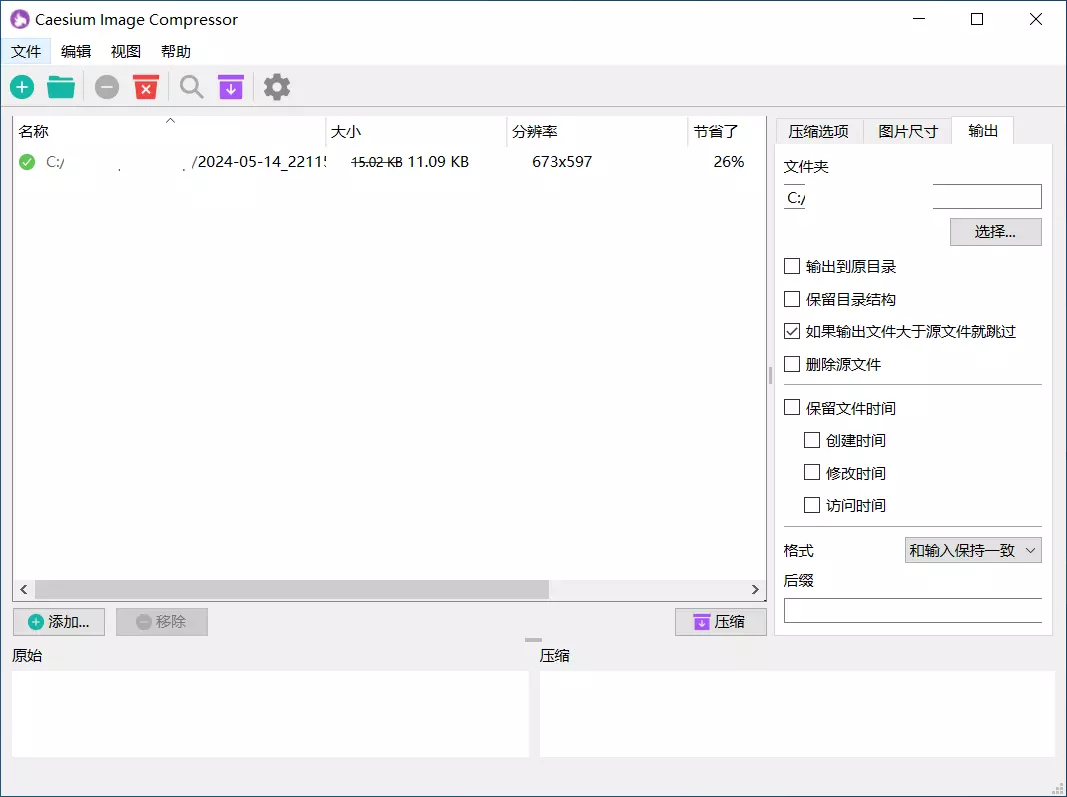1067x797 pixels.
Task: Click the teal open folder toolbar icon
Action: click(x=61, y=87)
